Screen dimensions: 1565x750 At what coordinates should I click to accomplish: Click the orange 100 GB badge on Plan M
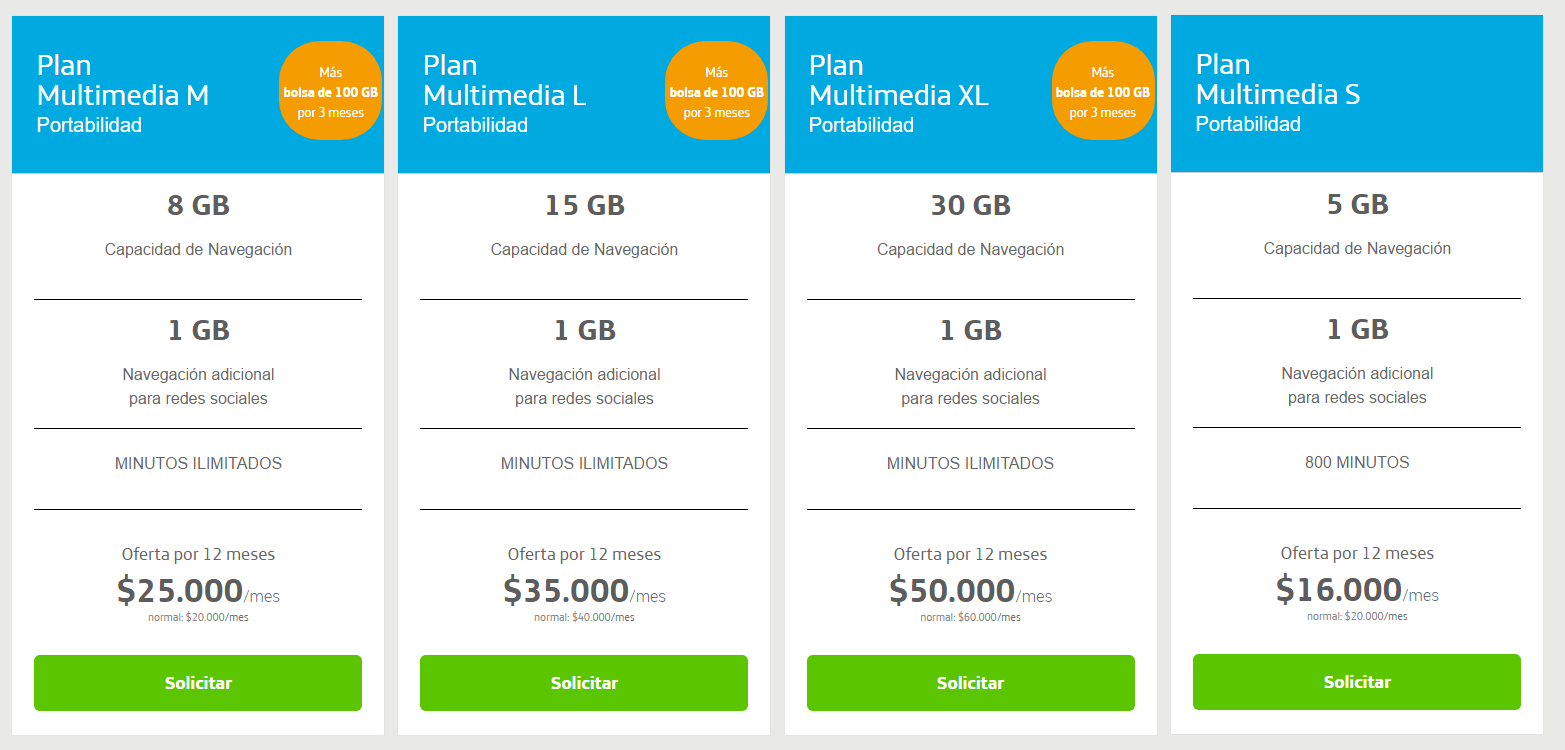330,91
